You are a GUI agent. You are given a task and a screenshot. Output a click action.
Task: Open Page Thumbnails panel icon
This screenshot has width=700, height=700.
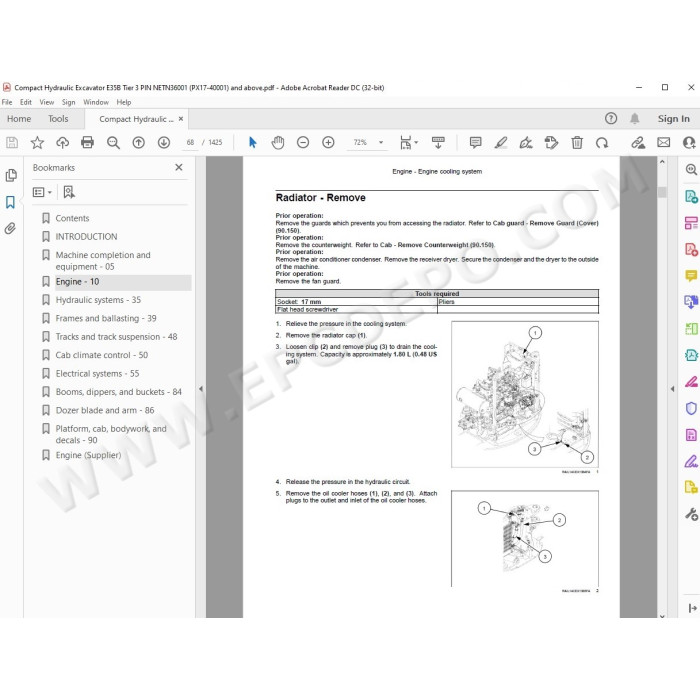pos(11,175)
